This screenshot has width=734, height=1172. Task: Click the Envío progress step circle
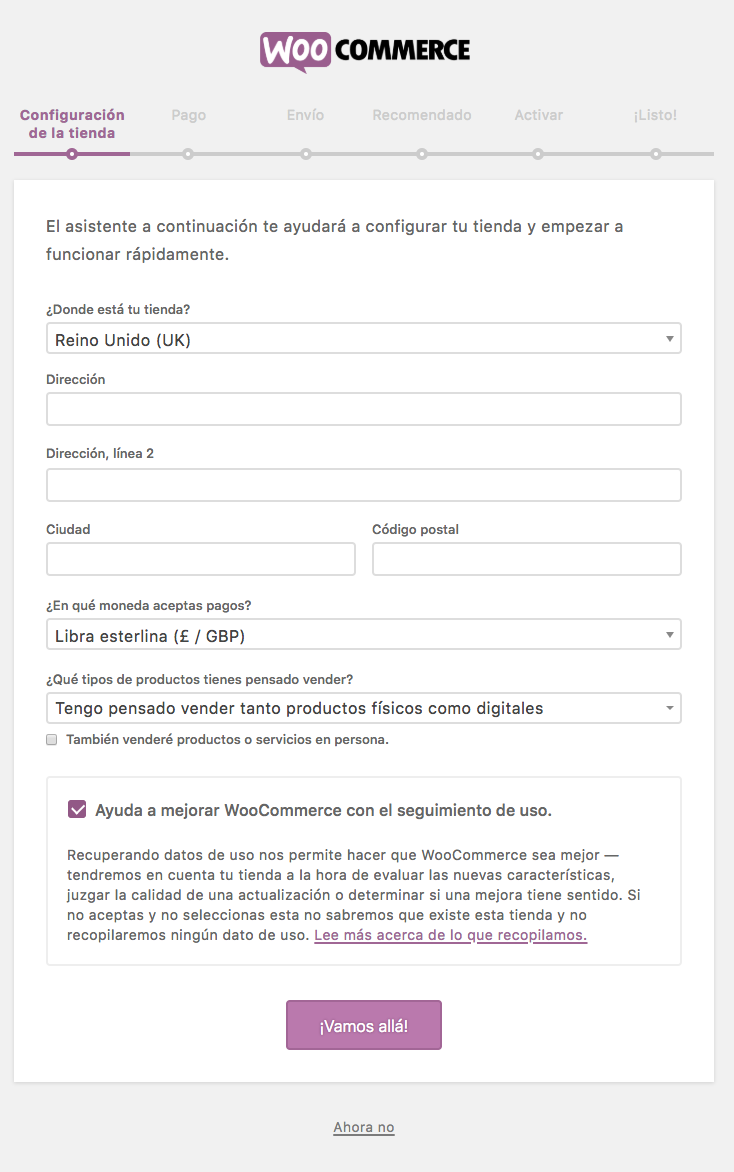[x=305, y=155]
